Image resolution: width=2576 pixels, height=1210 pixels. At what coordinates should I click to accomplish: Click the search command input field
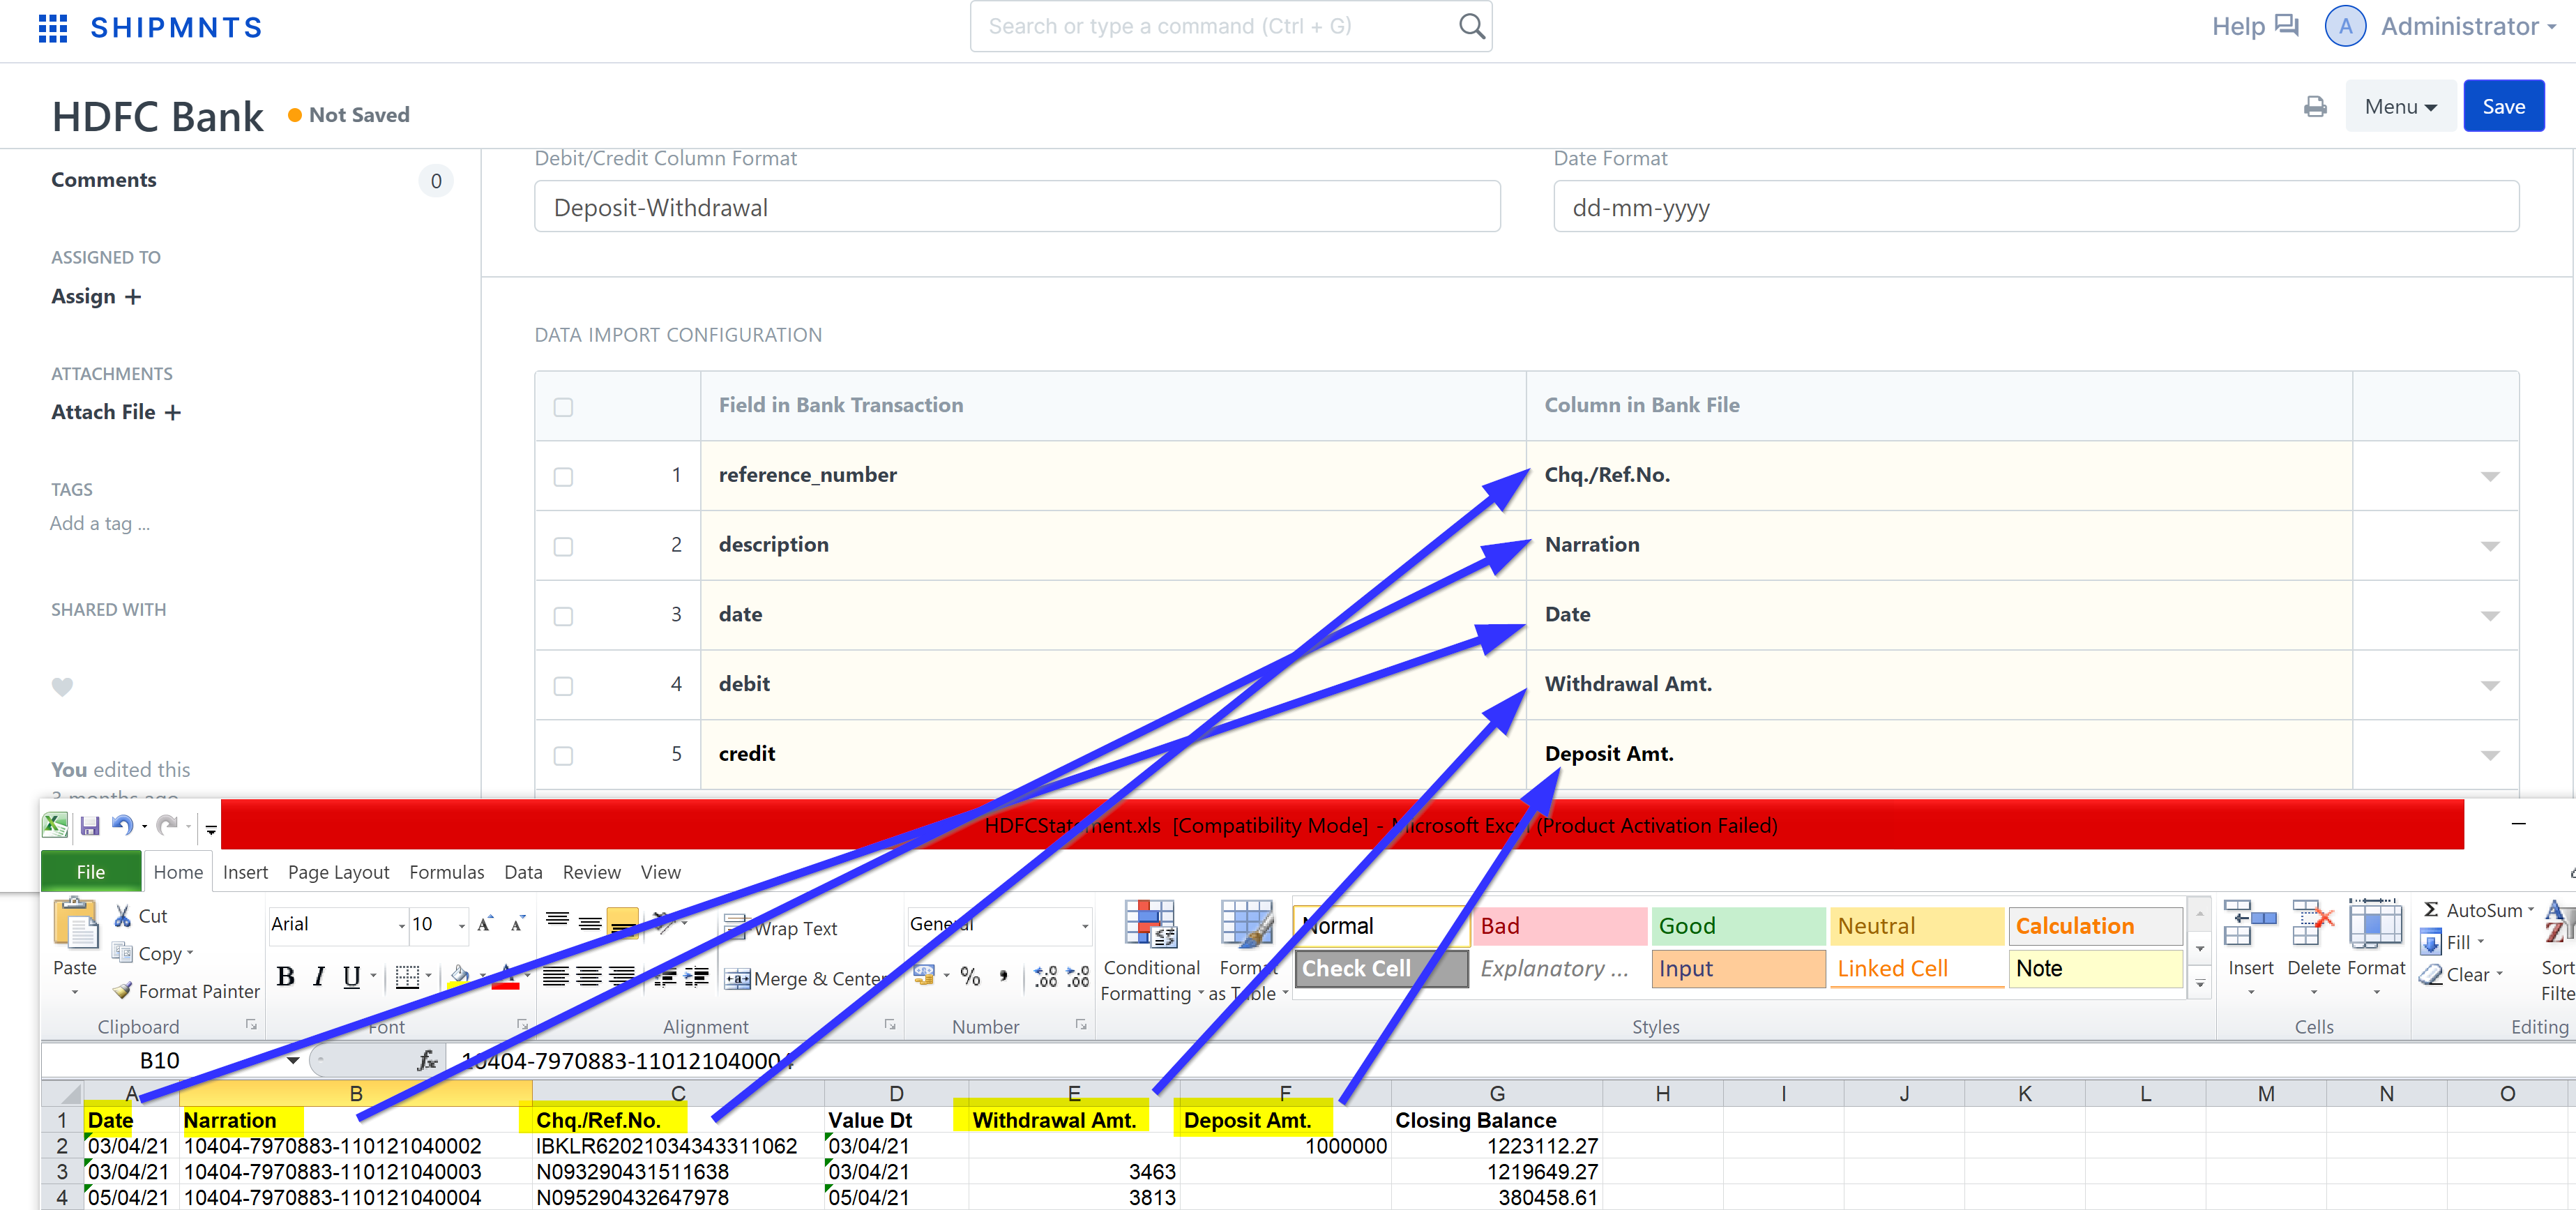coord(1231,26)
